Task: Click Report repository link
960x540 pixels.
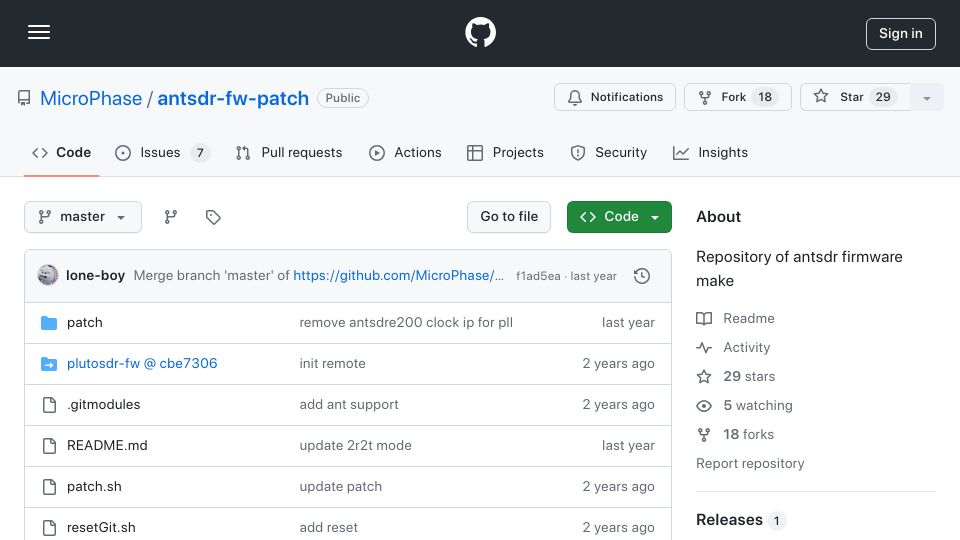Action: click(750, 463)
